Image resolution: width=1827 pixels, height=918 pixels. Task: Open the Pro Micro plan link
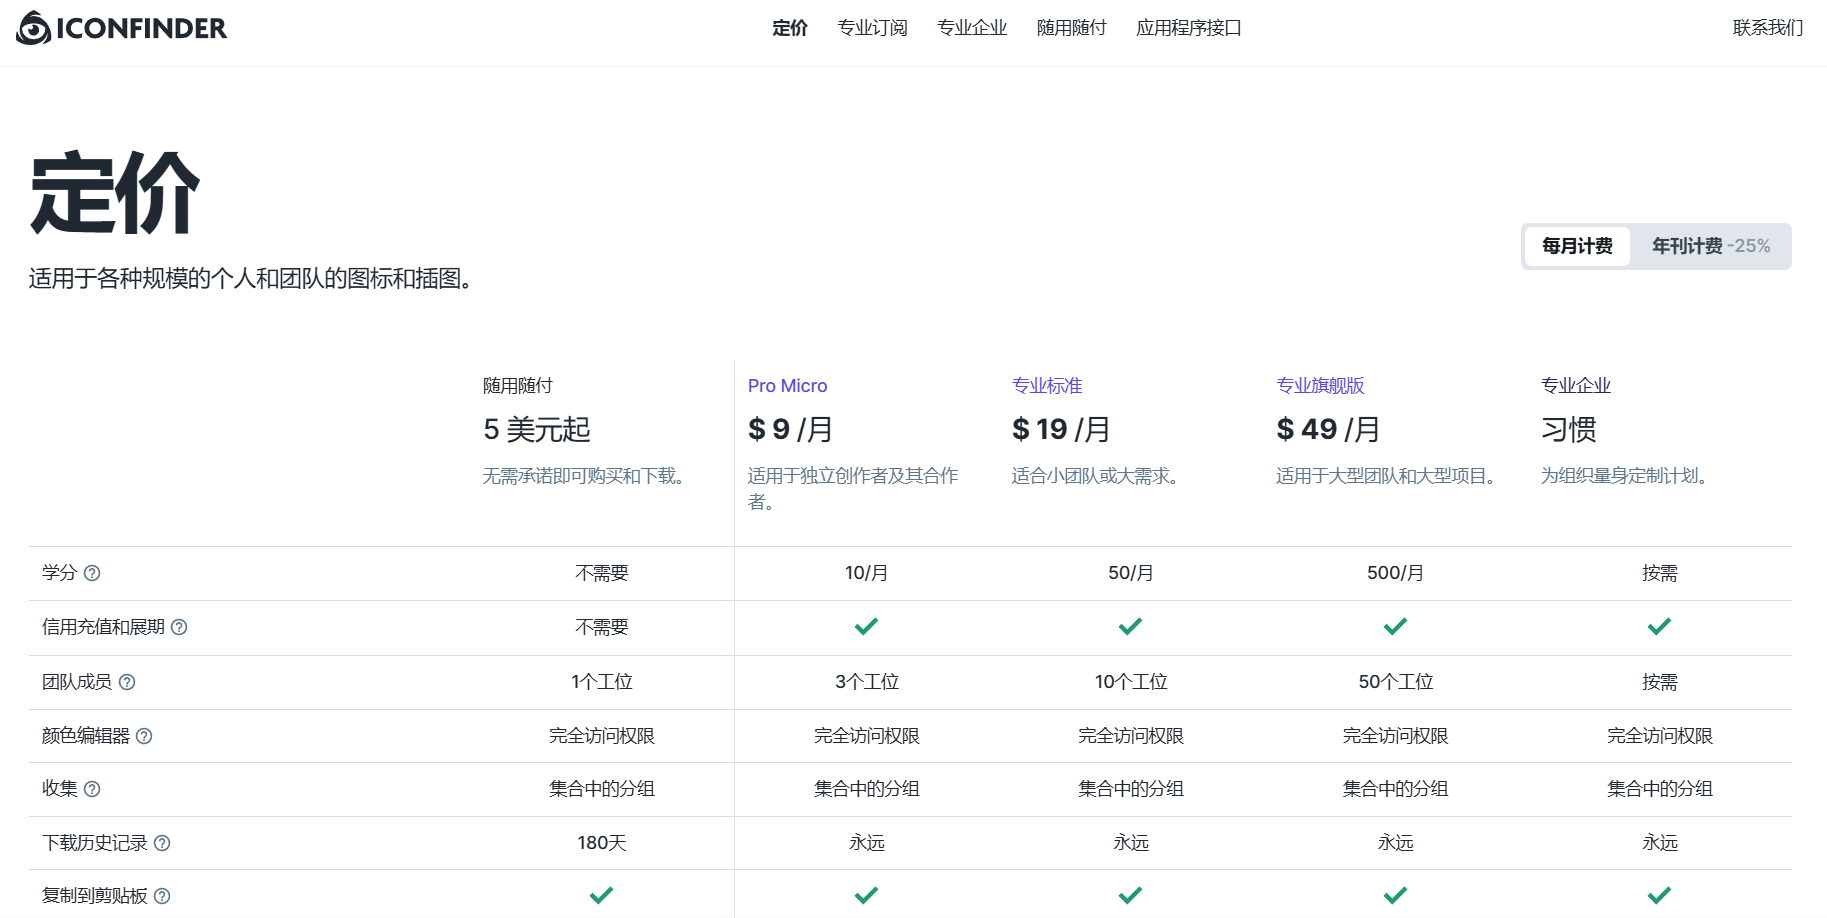pyautogui.click(x=788, y=386)
